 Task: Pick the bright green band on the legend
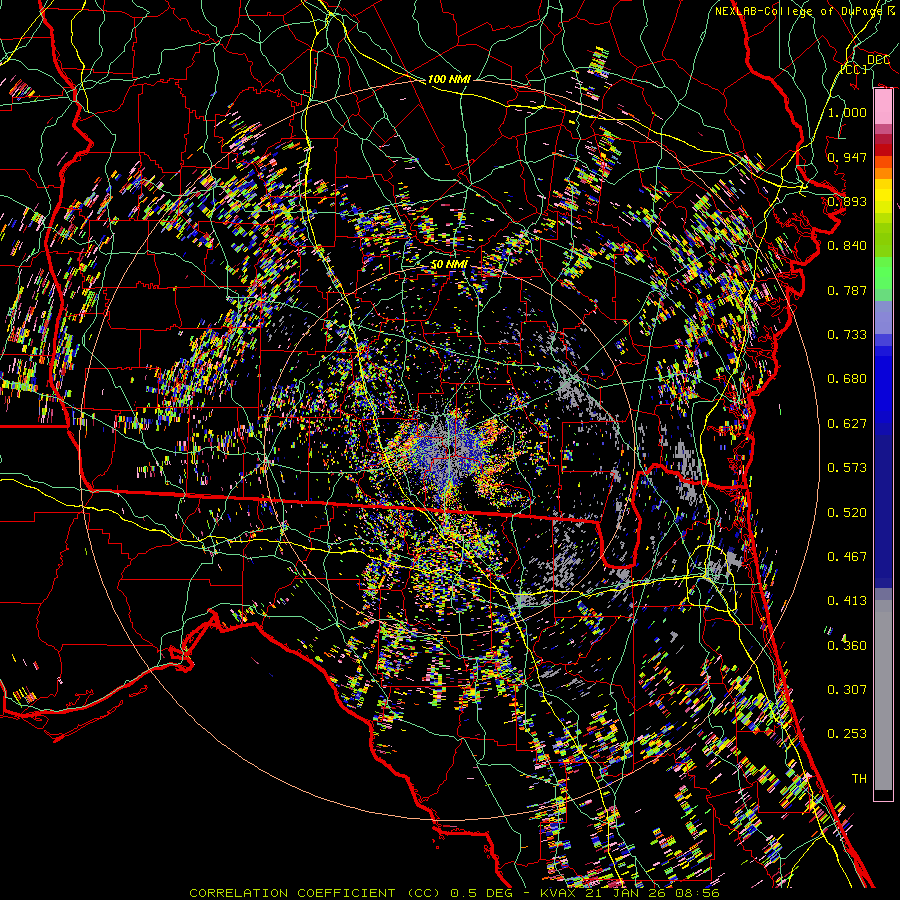883,277
